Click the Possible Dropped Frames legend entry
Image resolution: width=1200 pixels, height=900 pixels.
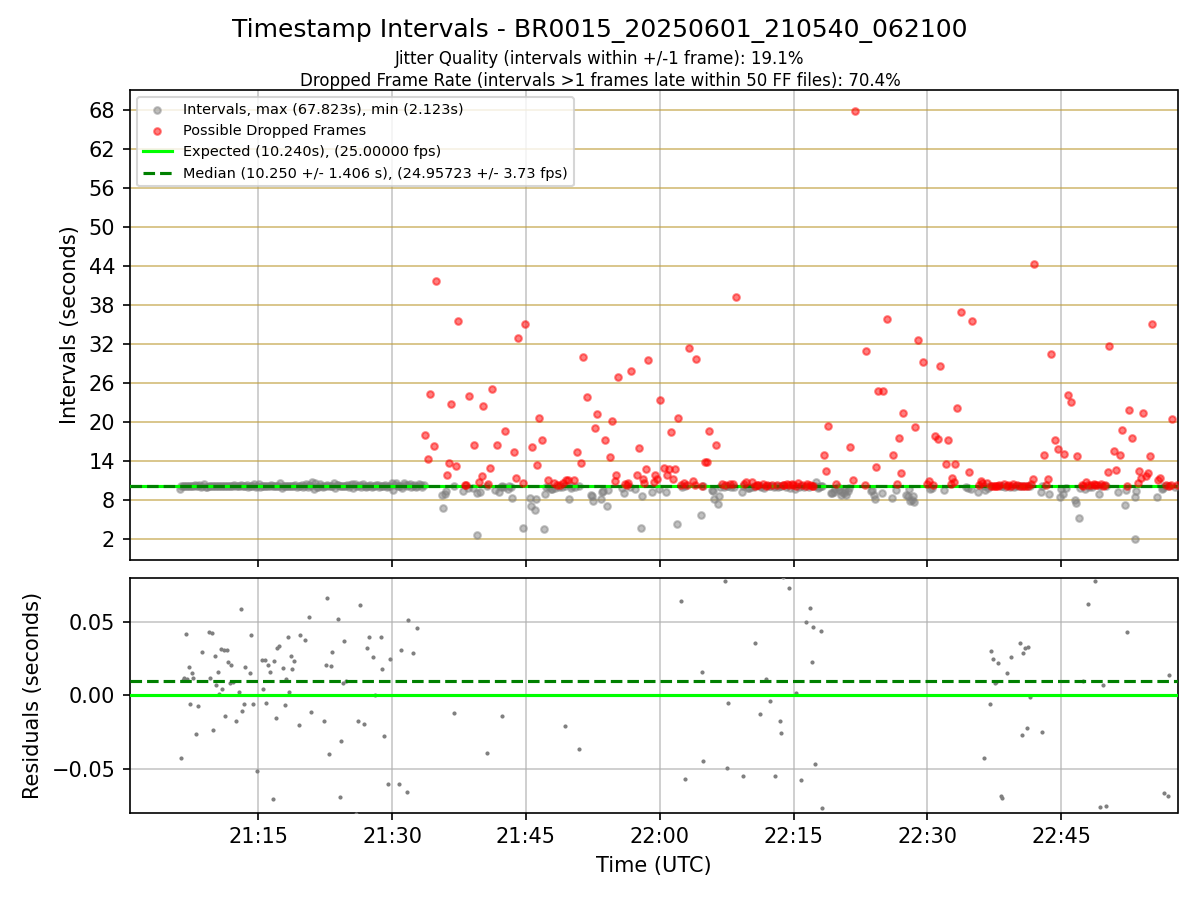(274, 130)
